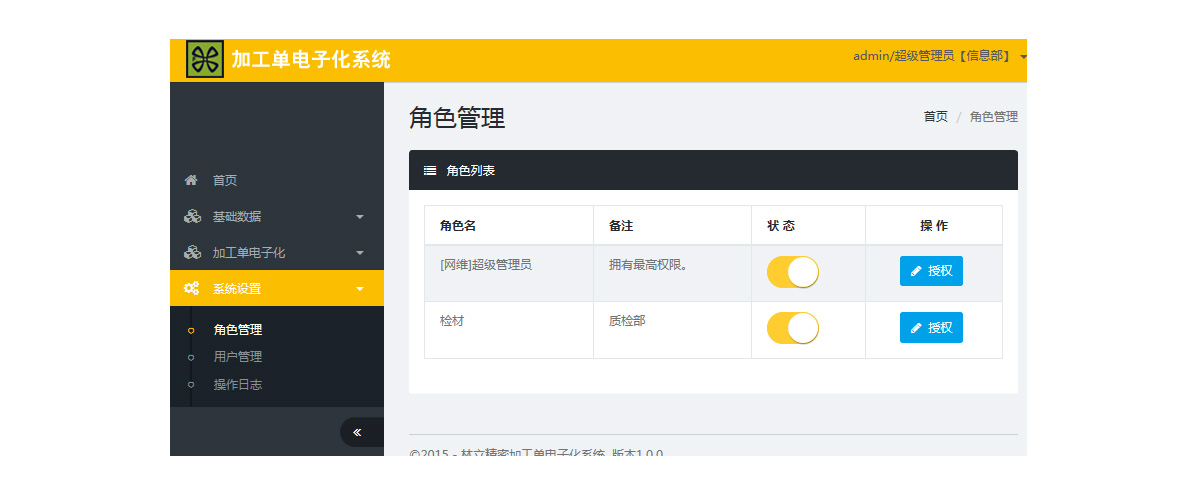Click the cubes icon beside 加工单电子化
Screen dimensions: 1200x500
pos(192,253)
